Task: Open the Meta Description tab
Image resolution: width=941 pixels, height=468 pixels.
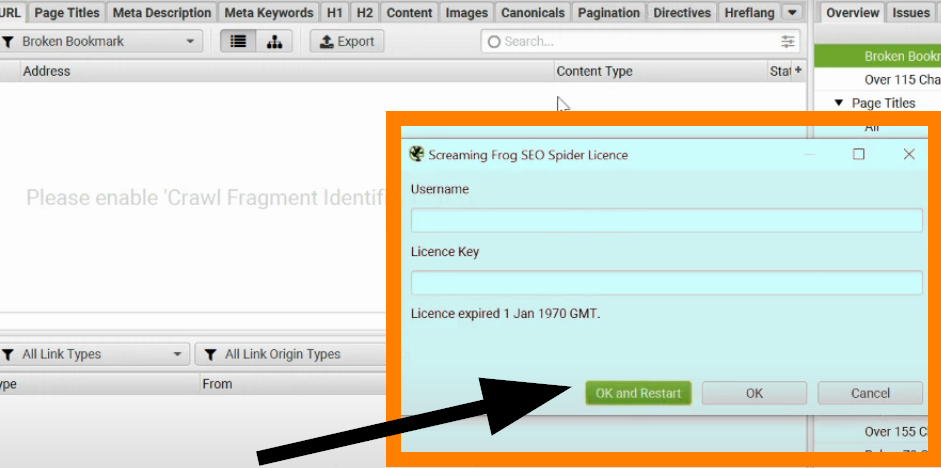Action: (162, 13)
